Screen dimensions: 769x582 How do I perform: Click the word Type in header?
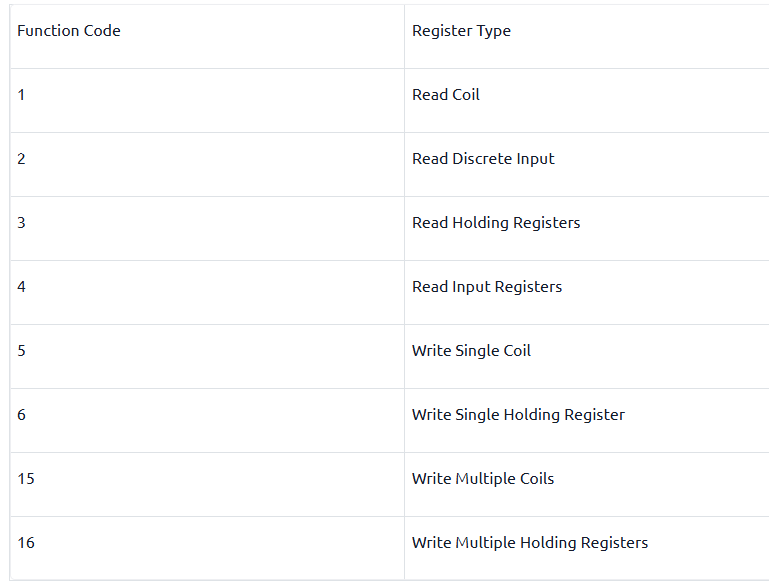point(493,32)
